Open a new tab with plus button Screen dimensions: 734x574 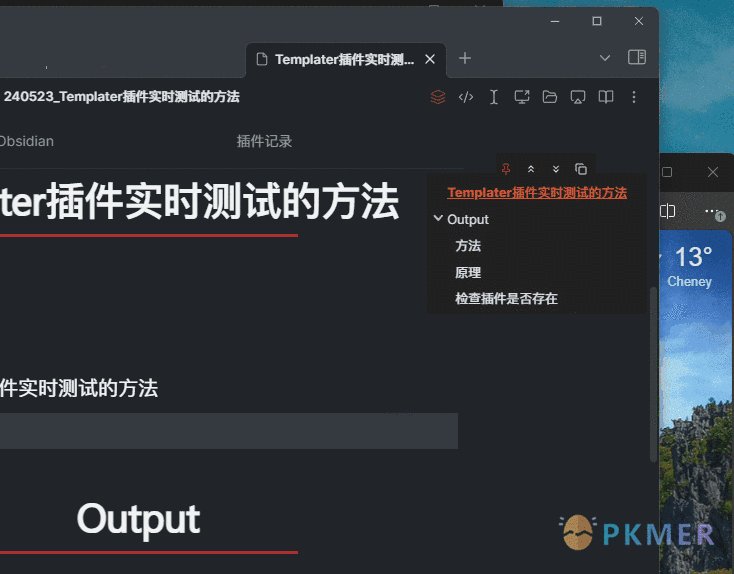tap(464, 59)
